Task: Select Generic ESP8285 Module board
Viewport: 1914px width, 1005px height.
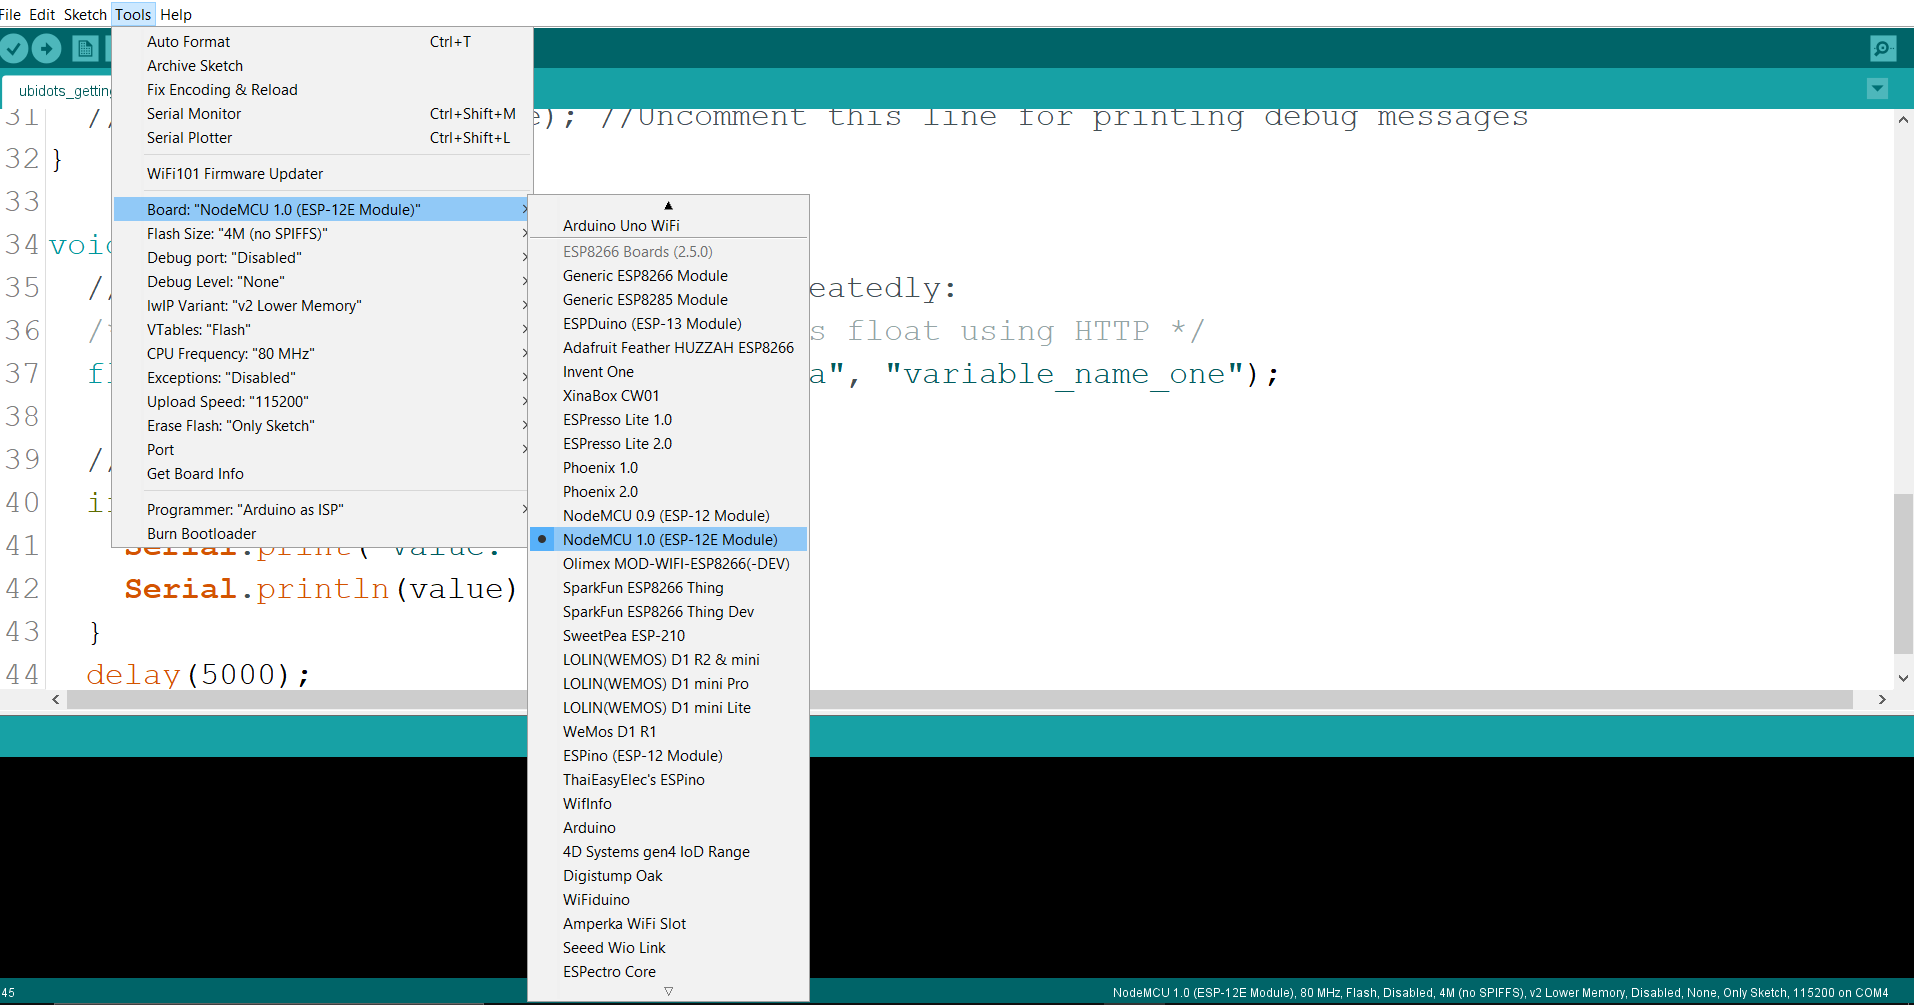Action: coord(668,300)
